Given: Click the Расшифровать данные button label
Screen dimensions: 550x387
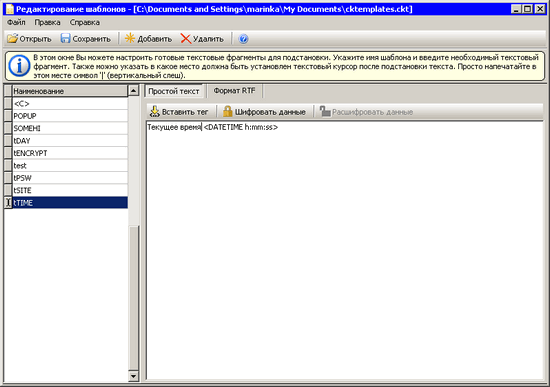Looking at the screenshot, I should click(373, 112).
